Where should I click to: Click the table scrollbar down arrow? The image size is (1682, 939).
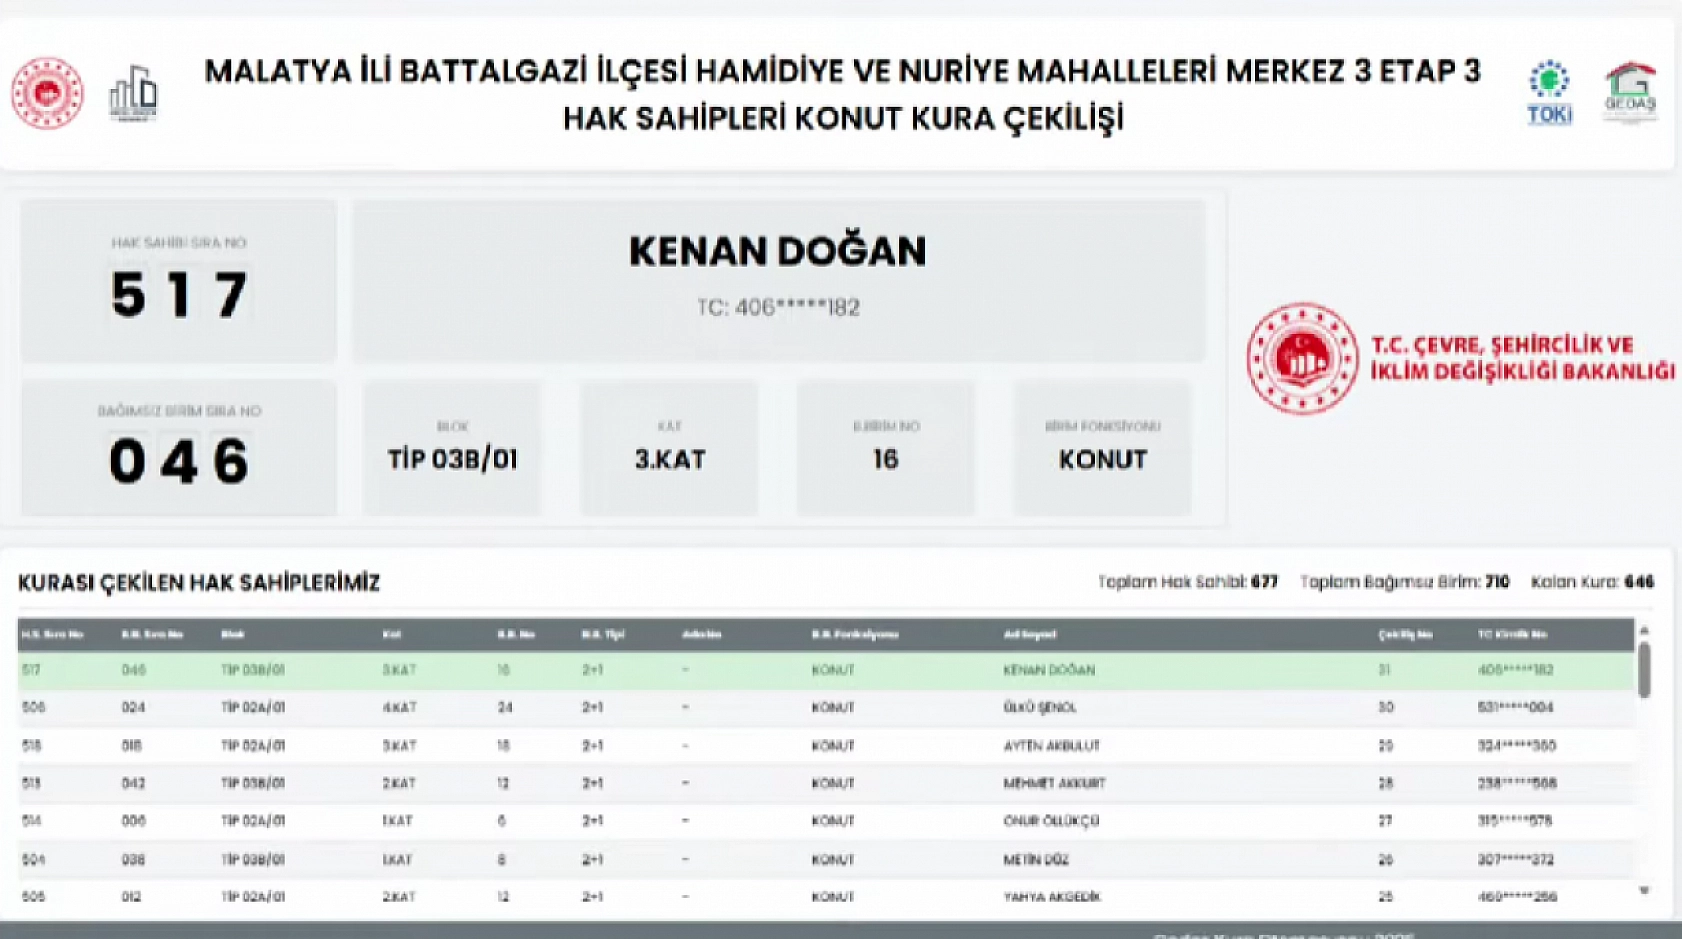pyautogui.click(x=1644, y=890)
